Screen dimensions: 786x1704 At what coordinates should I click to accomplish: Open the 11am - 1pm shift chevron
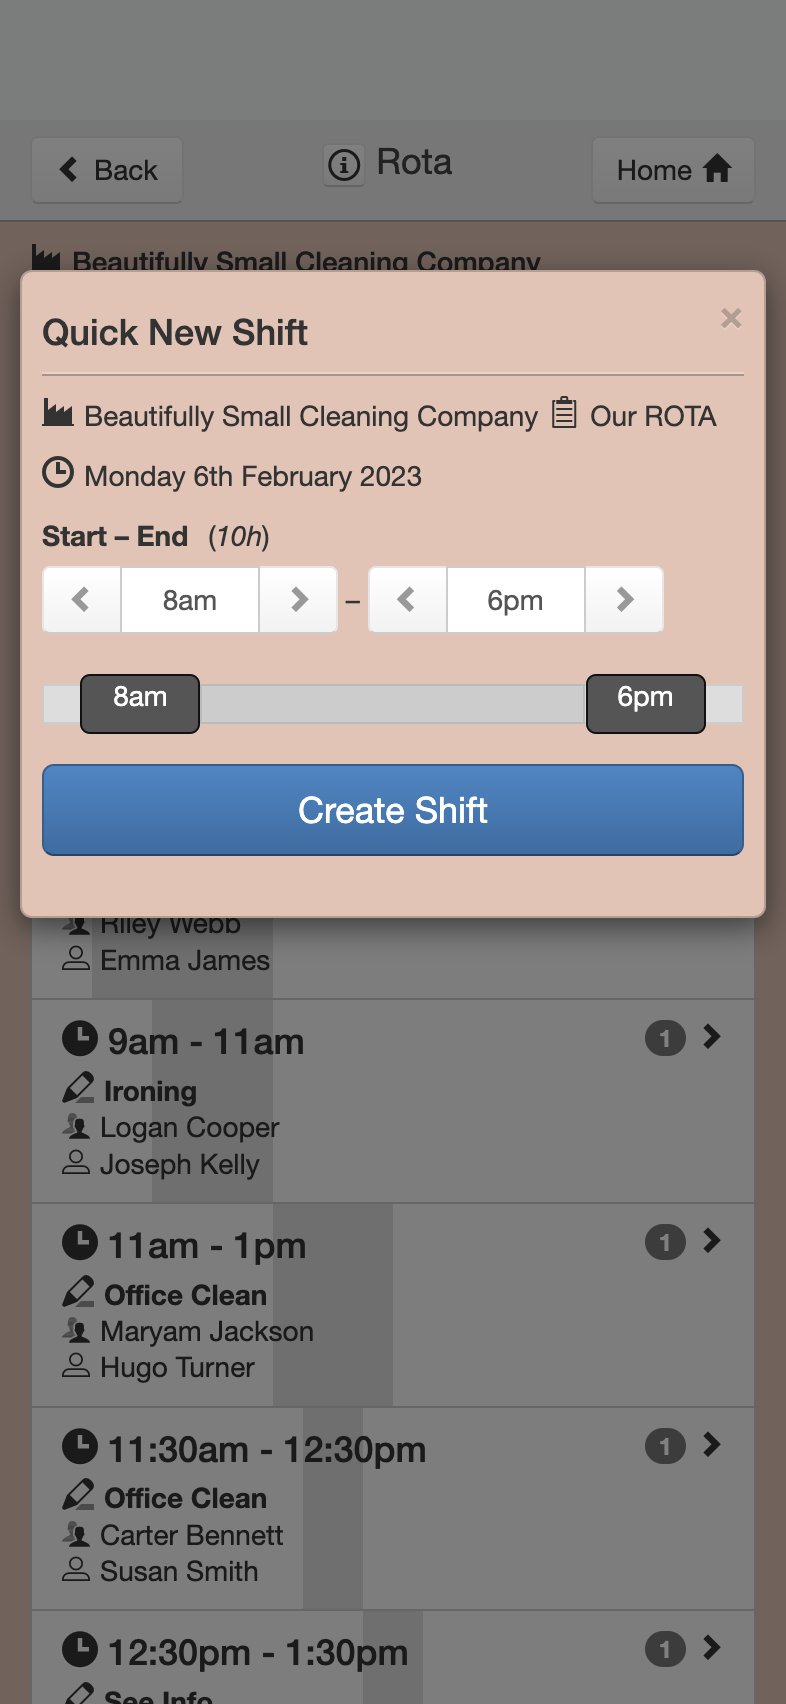click(x=711, y=1241)
